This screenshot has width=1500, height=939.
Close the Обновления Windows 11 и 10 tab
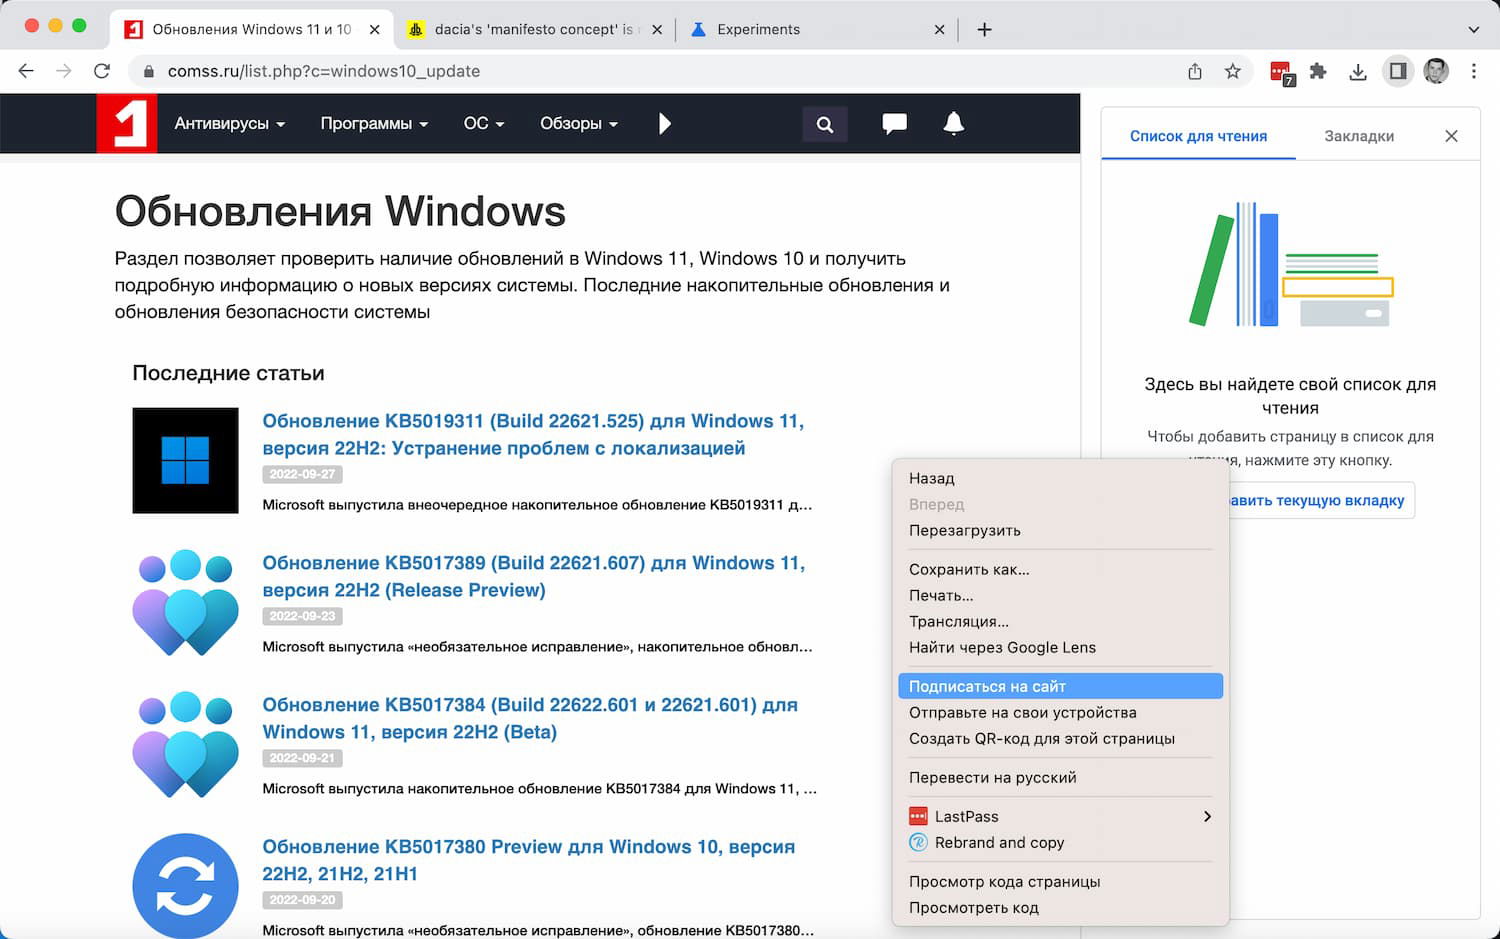coord(375,30)
